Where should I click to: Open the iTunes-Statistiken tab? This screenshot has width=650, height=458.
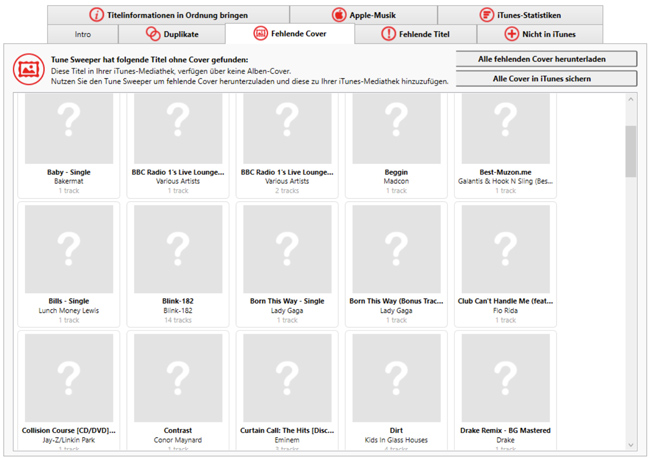[520, 15]
